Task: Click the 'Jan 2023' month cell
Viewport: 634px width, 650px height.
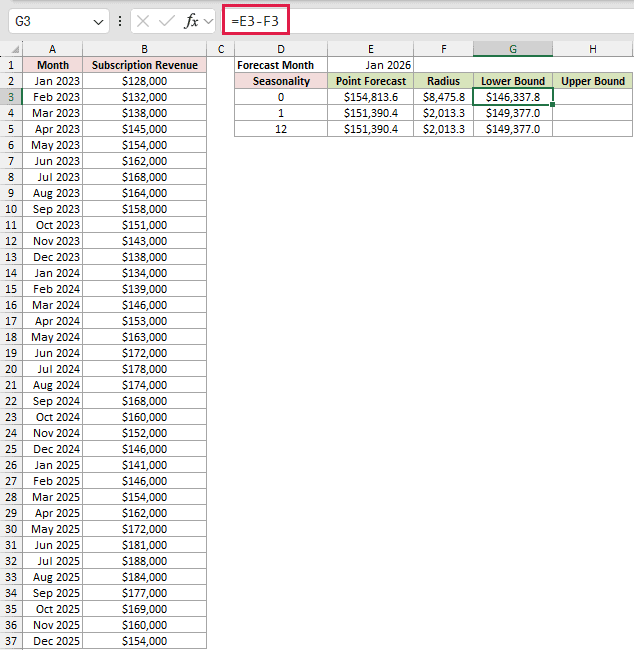Action: pos(53,81)
